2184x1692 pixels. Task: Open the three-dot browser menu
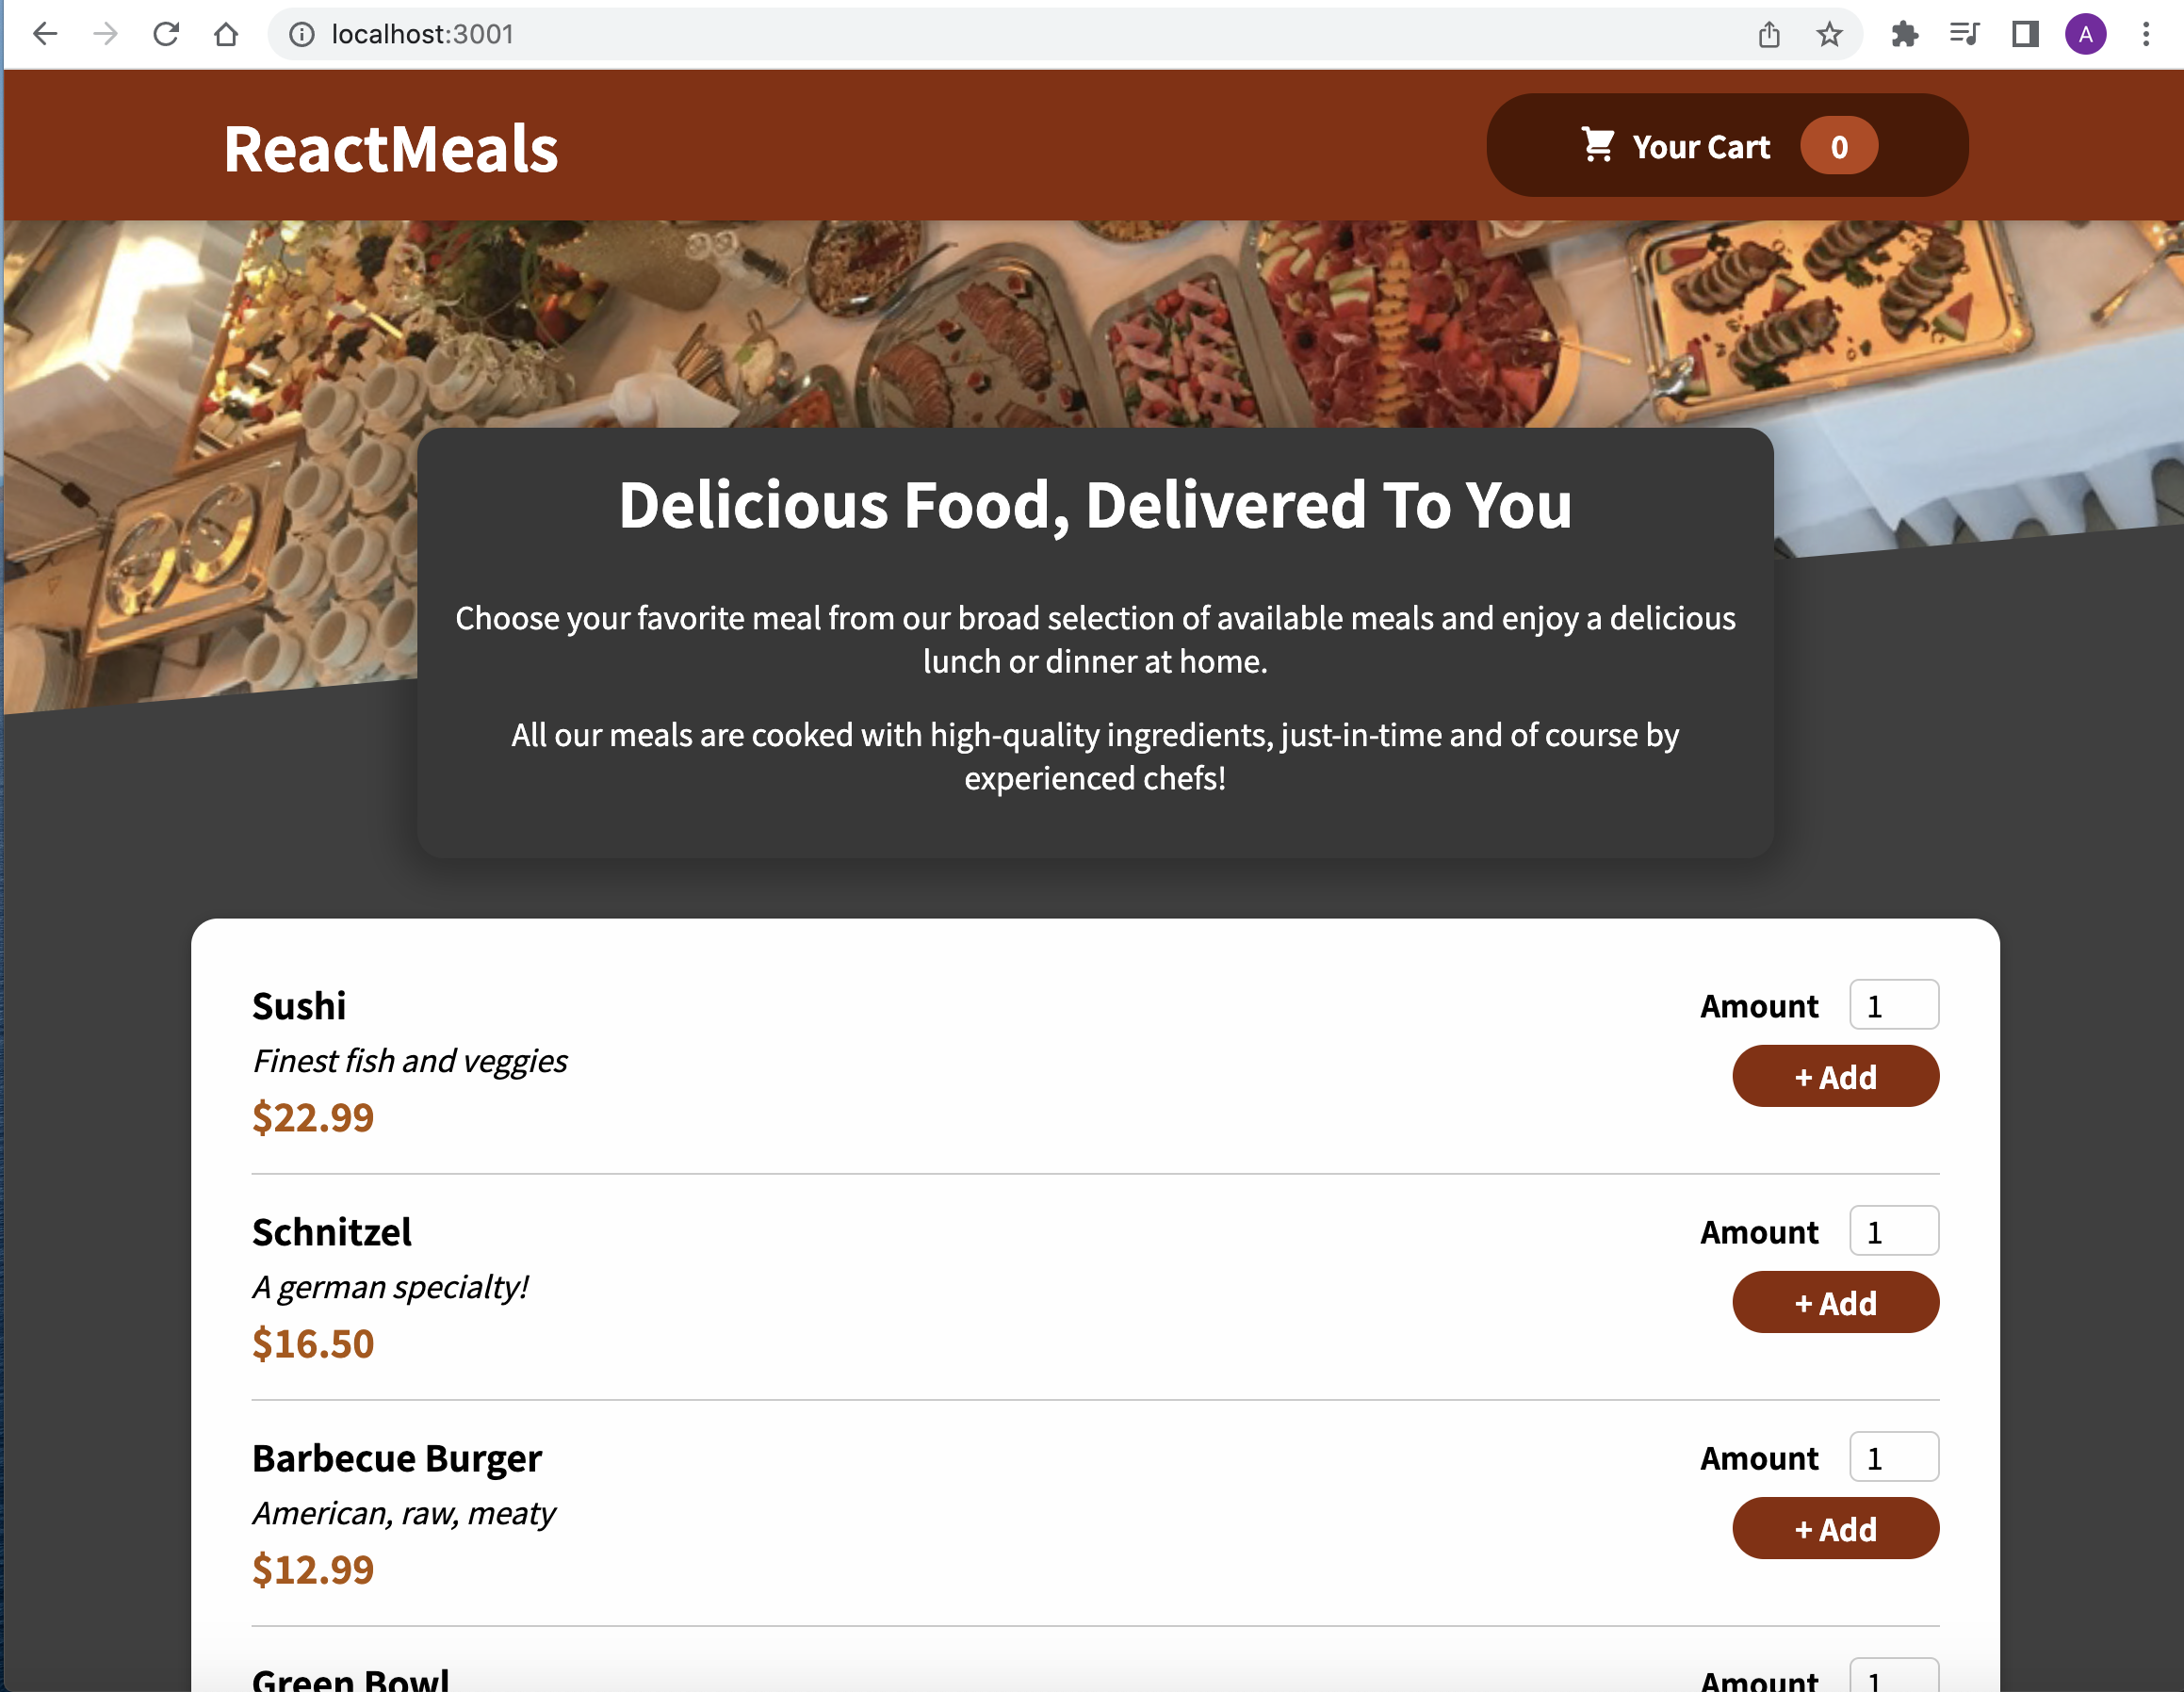coord(2144,33)
